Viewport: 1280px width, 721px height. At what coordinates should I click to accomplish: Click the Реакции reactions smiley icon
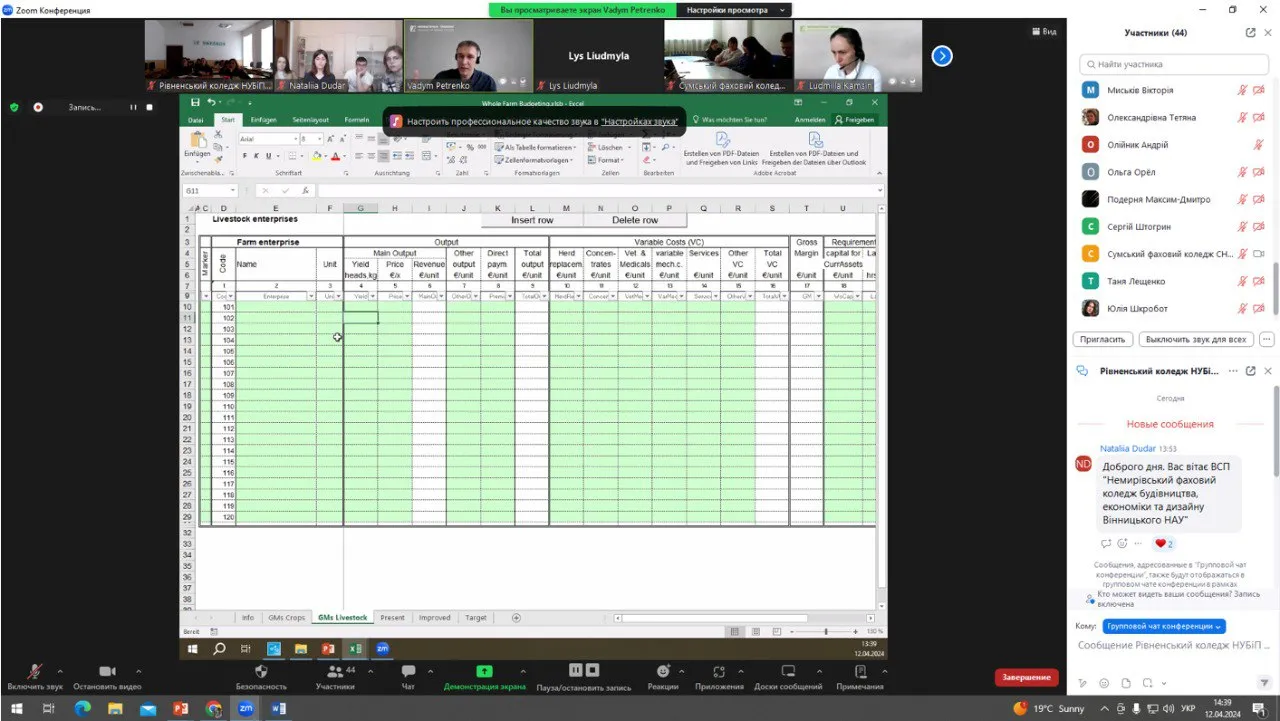662,671
